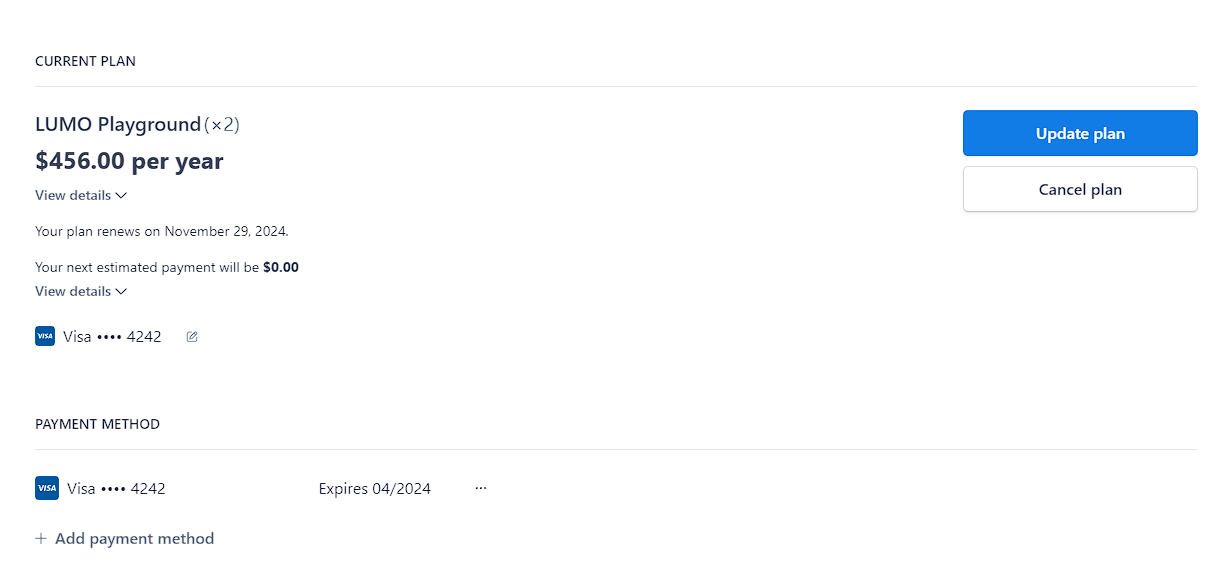Image resolution: width=1217 pixels, height=579 pixels.
Task: Select the Visa •••• 4242 text in the Payment Method list
Action: (116, 489)
